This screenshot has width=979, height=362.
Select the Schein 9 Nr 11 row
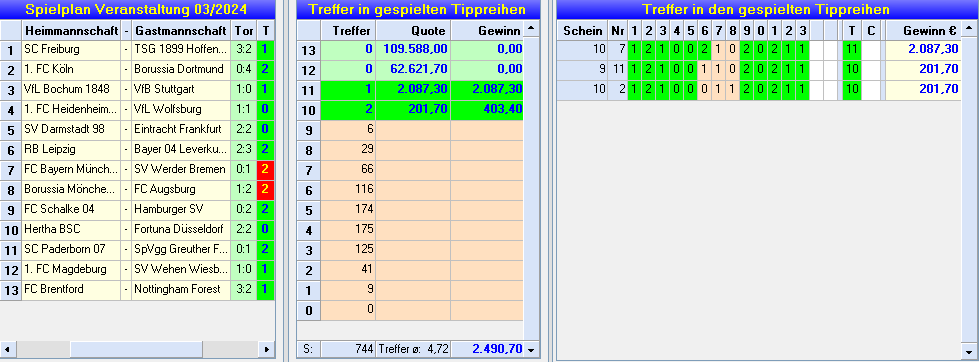pos(758,71)
